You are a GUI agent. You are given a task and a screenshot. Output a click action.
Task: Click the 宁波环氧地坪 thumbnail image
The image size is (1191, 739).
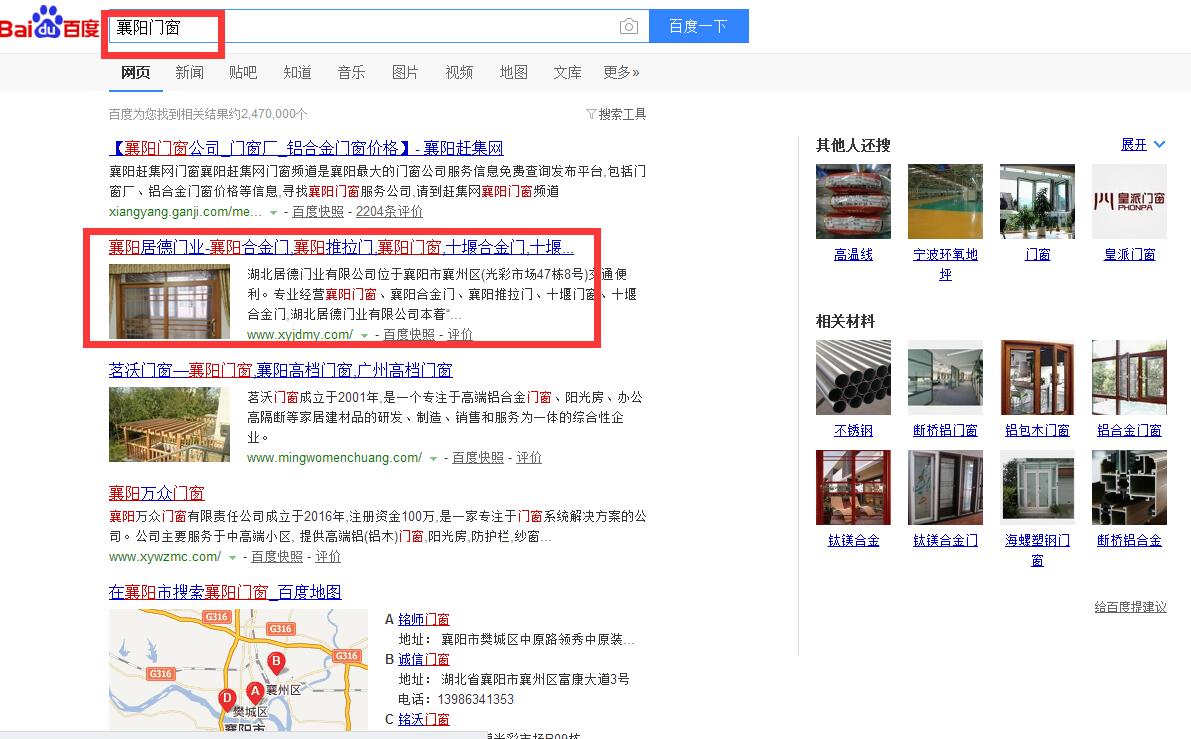pyautogui.click(x=946, y=201)
